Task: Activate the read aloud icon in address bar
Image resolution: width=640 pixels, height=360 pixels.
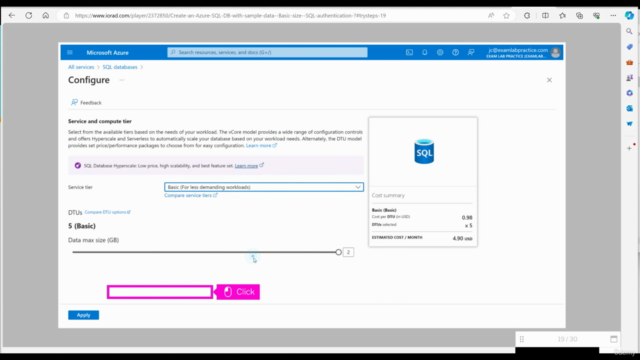Action: (491, 16)
